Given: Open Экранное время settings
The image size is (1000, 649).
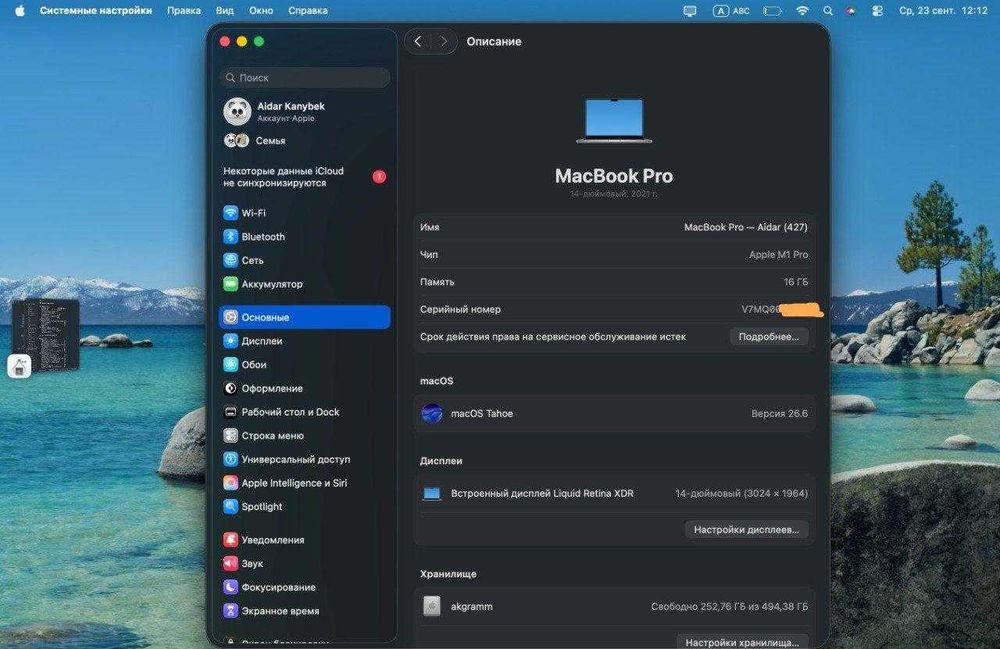Looking at the screenshot, I should coord(271,610).
